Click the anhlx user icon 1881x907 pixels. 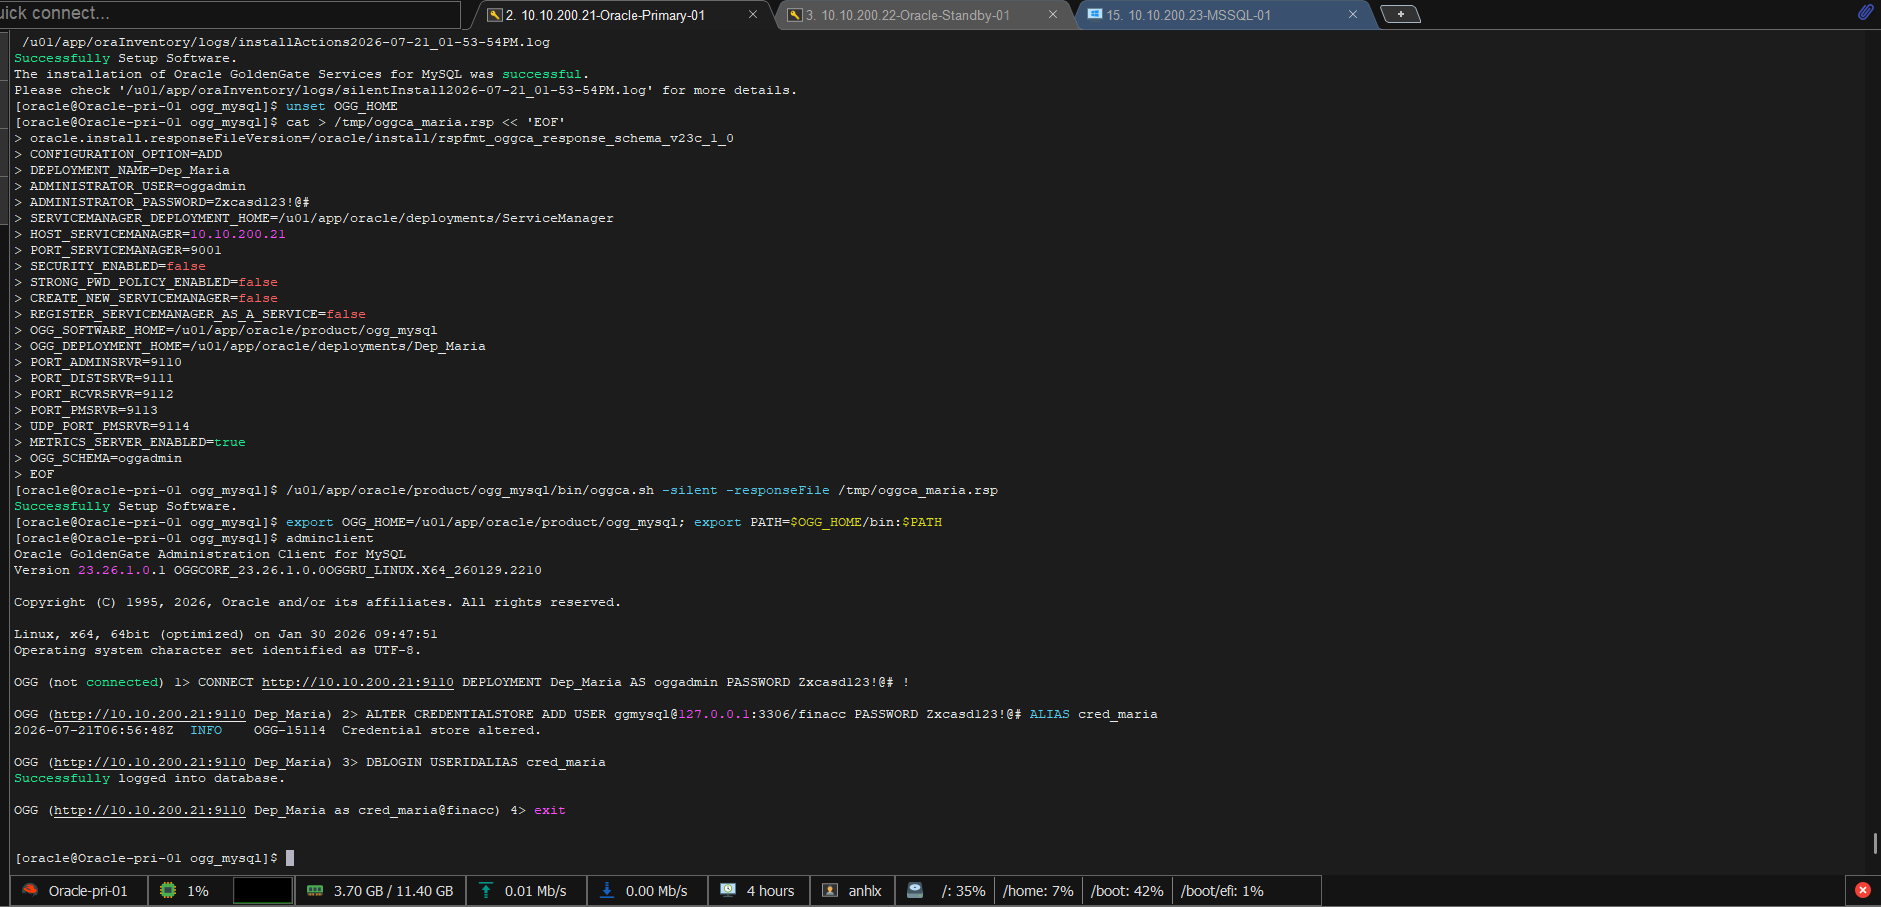(830, 890)
